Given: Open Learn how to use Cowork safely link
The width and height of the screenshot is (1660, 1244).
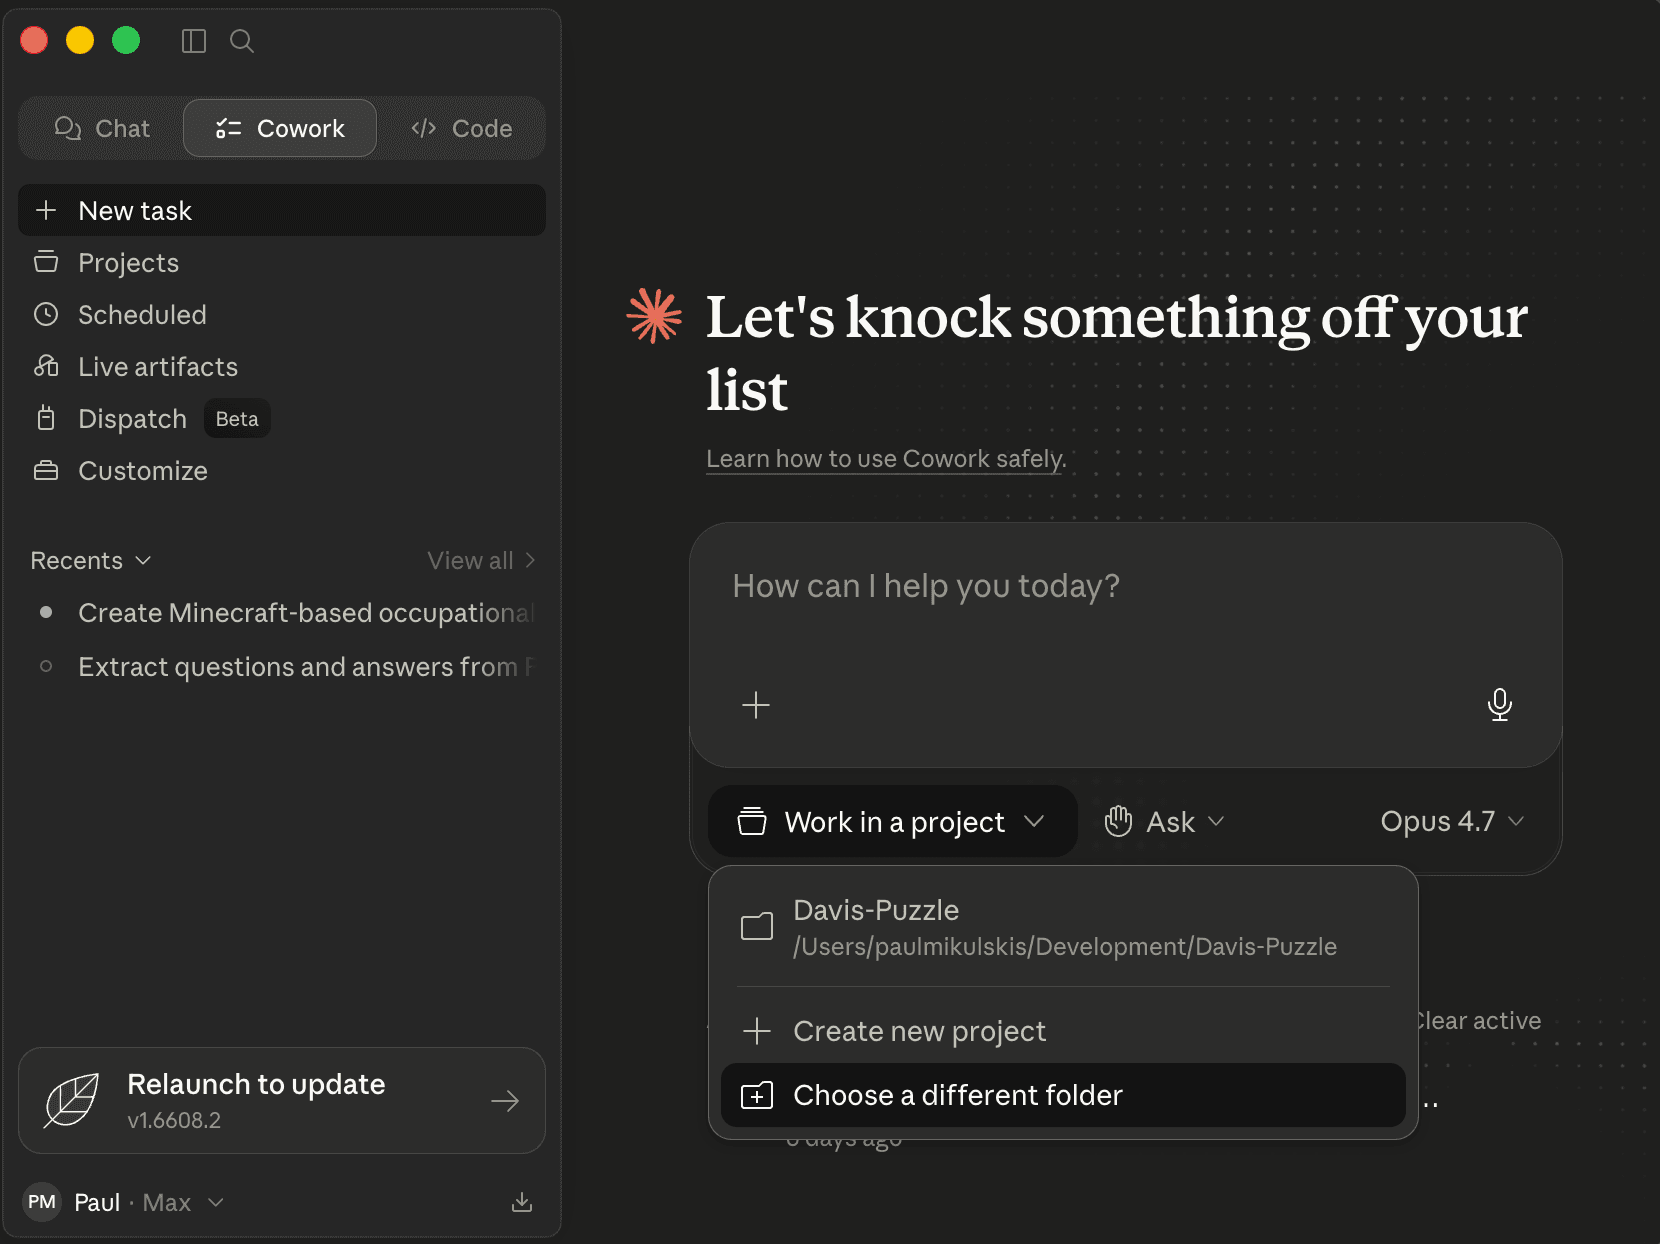Looking at the screenshot, I should (x=886, y=458).
